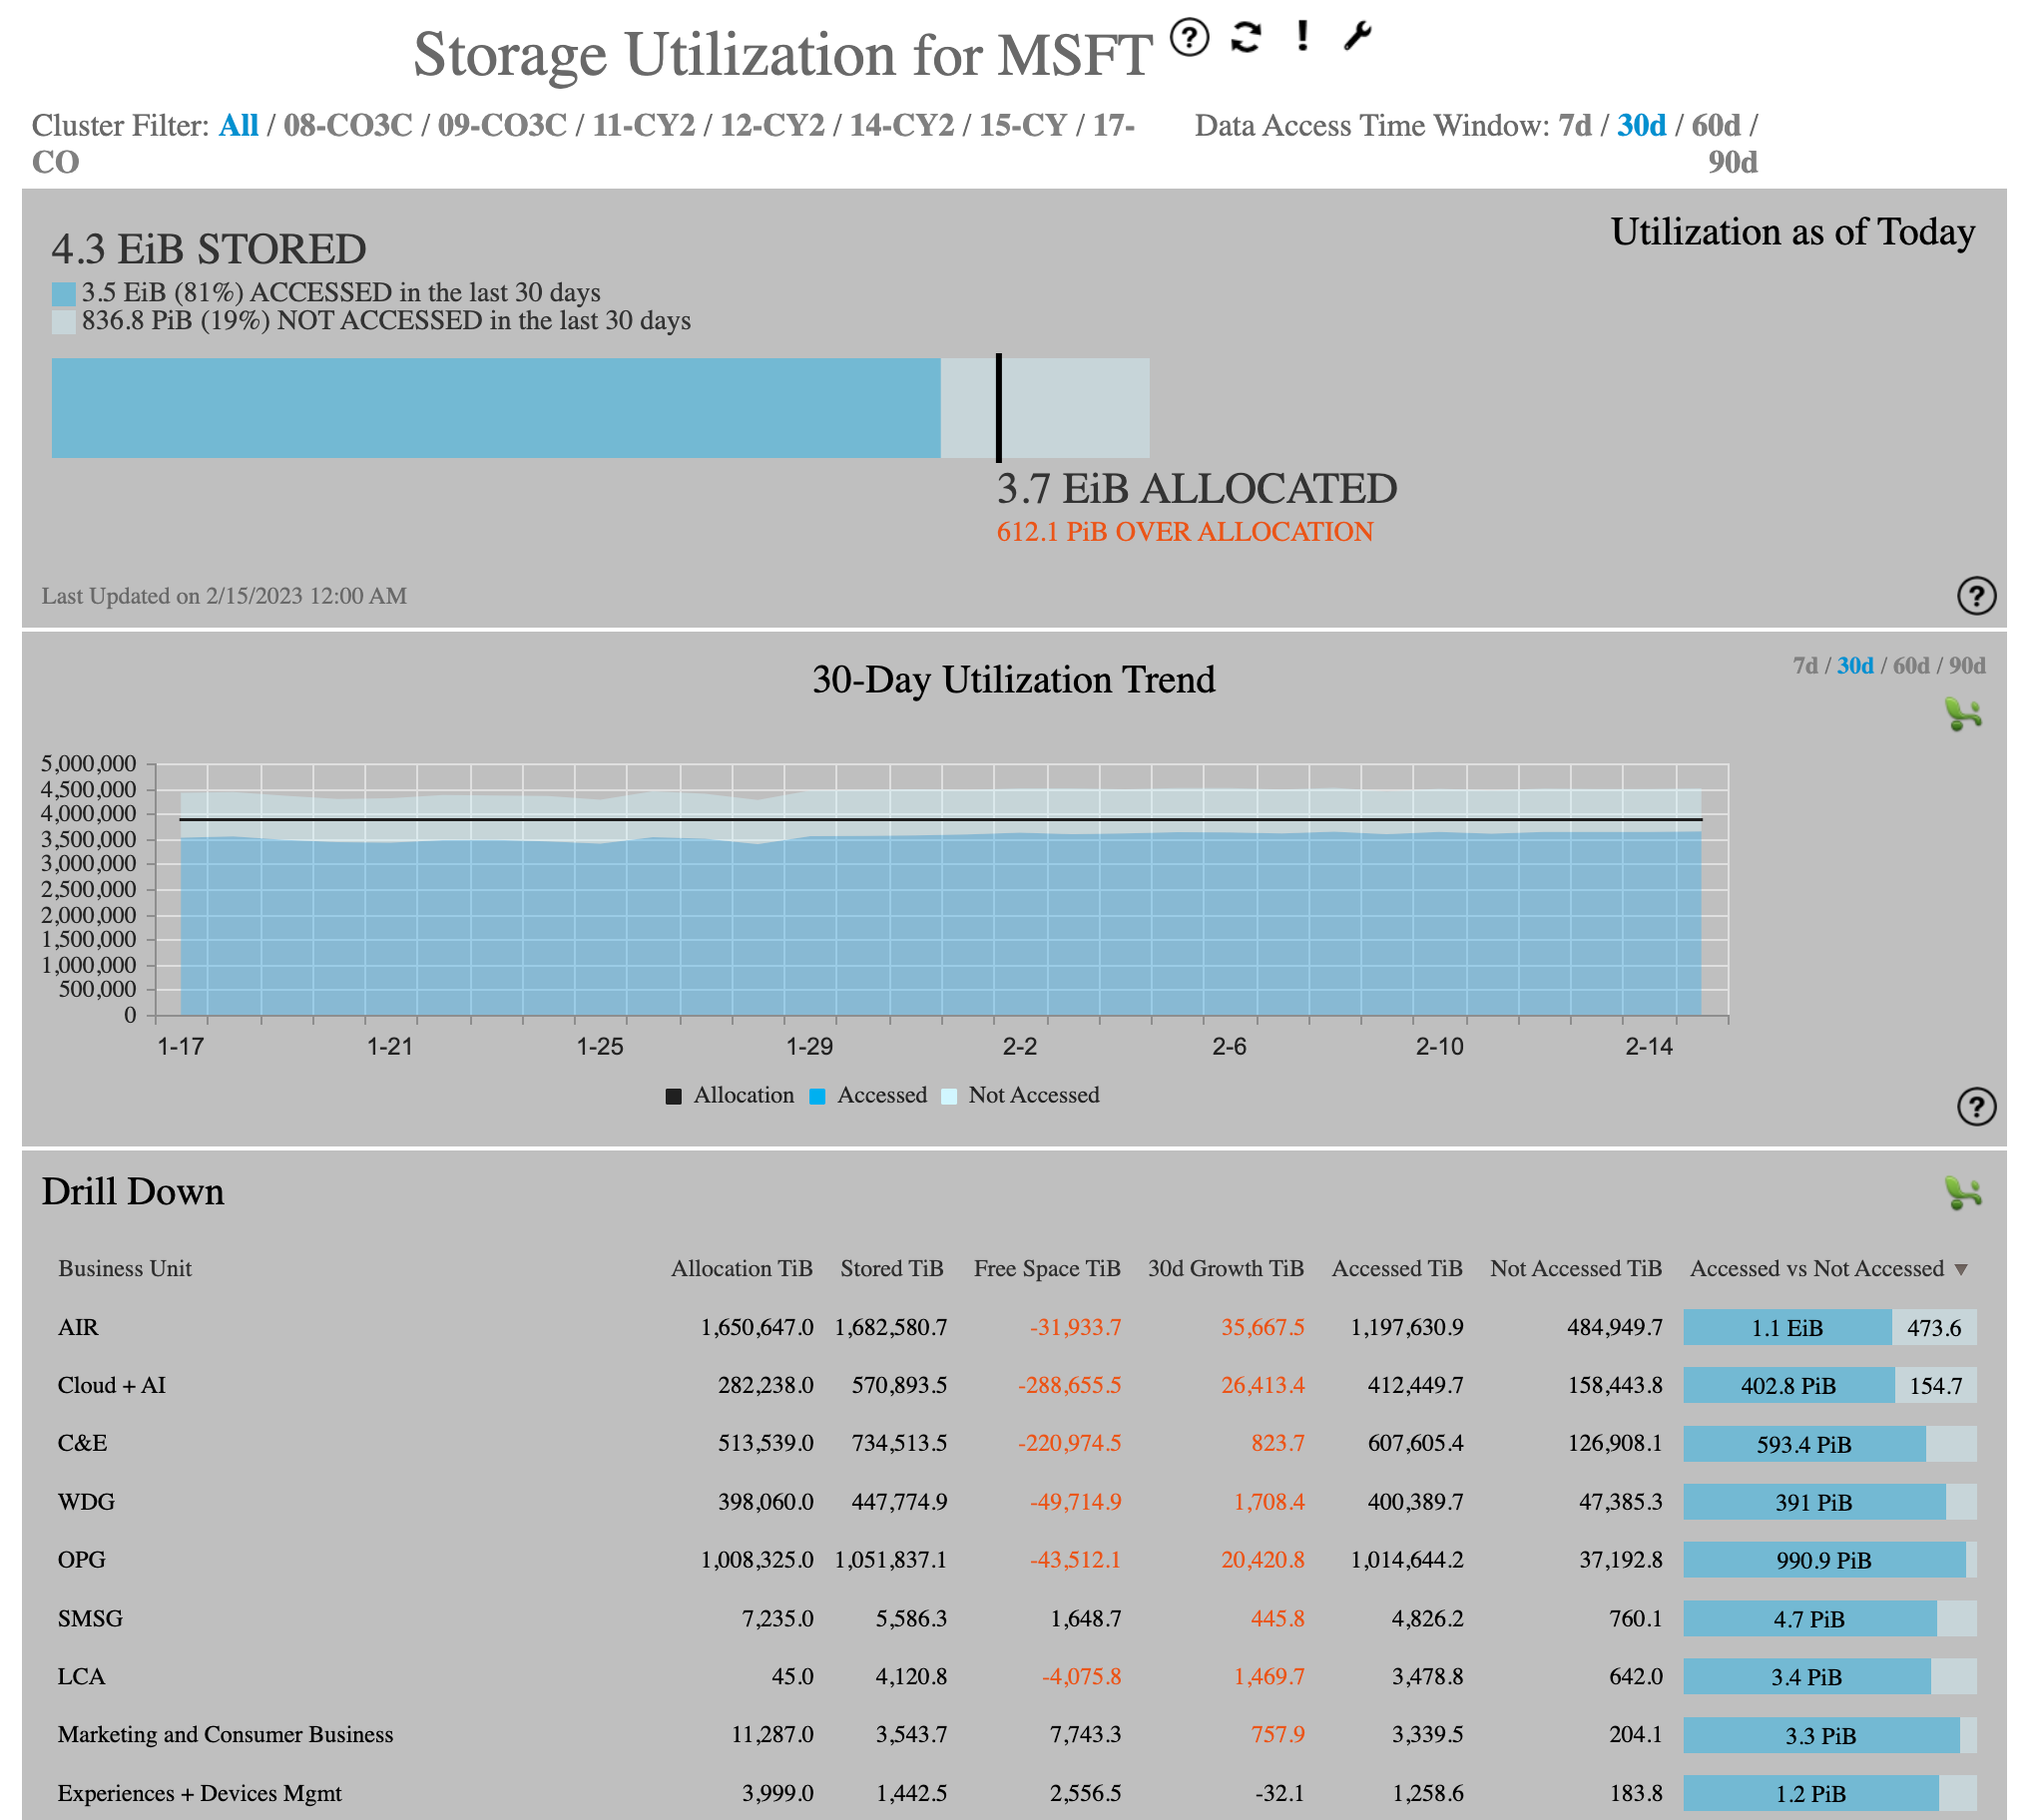
Task: Switch trend chart range to 30d
Action: (1854, 665)
